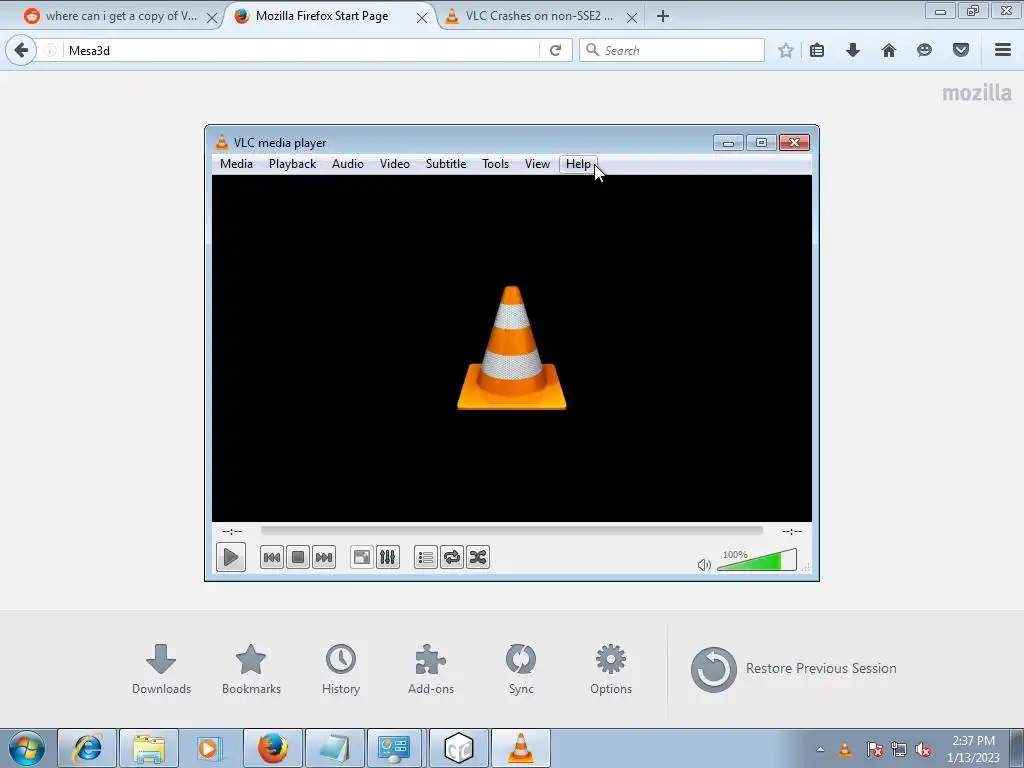
Task: Open VLC Playback menu
Action: tap(293, 164)
